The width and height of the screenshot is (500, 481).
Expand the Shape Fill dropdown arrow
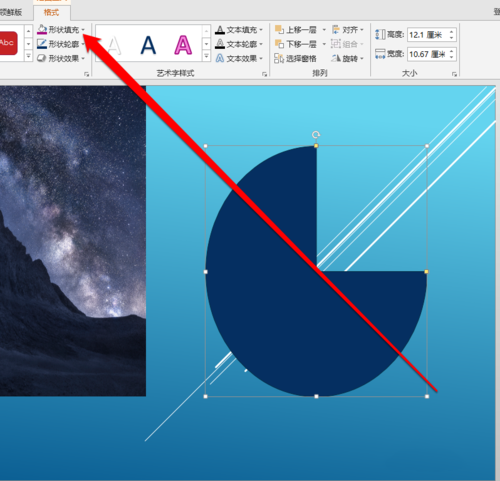coord(83,30)
